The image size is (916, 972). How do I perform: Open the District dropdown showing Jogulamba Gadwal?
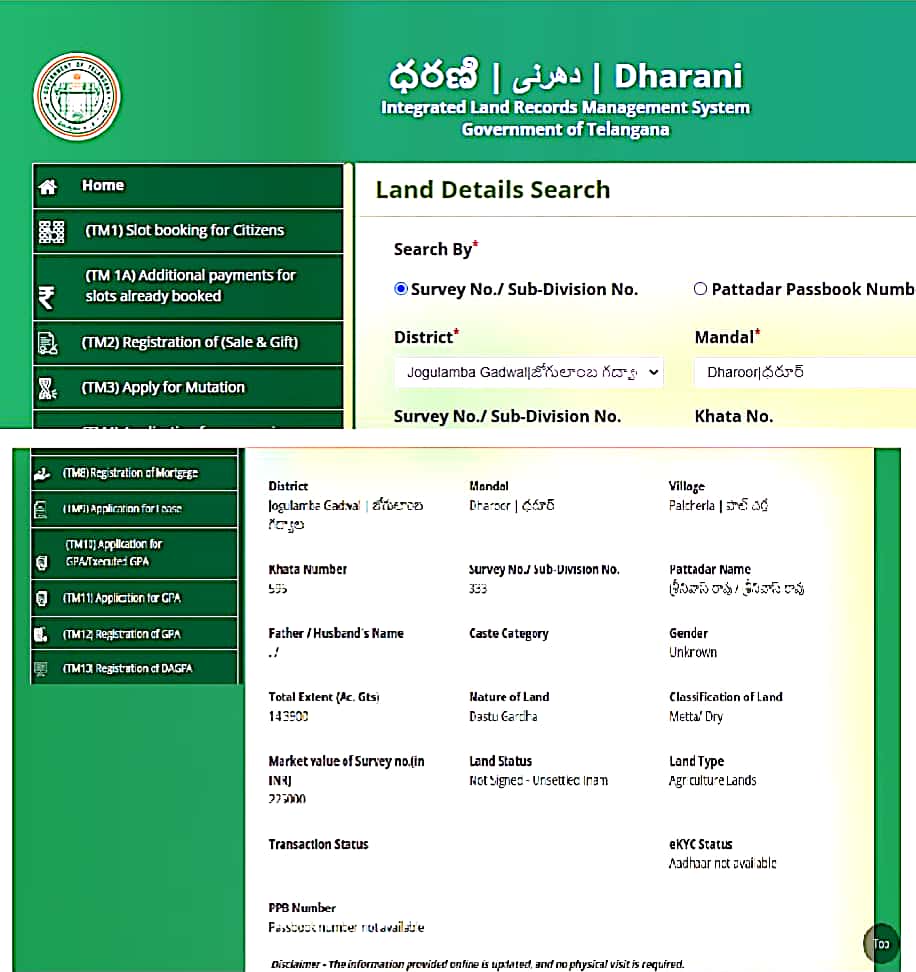click(529, 372)
